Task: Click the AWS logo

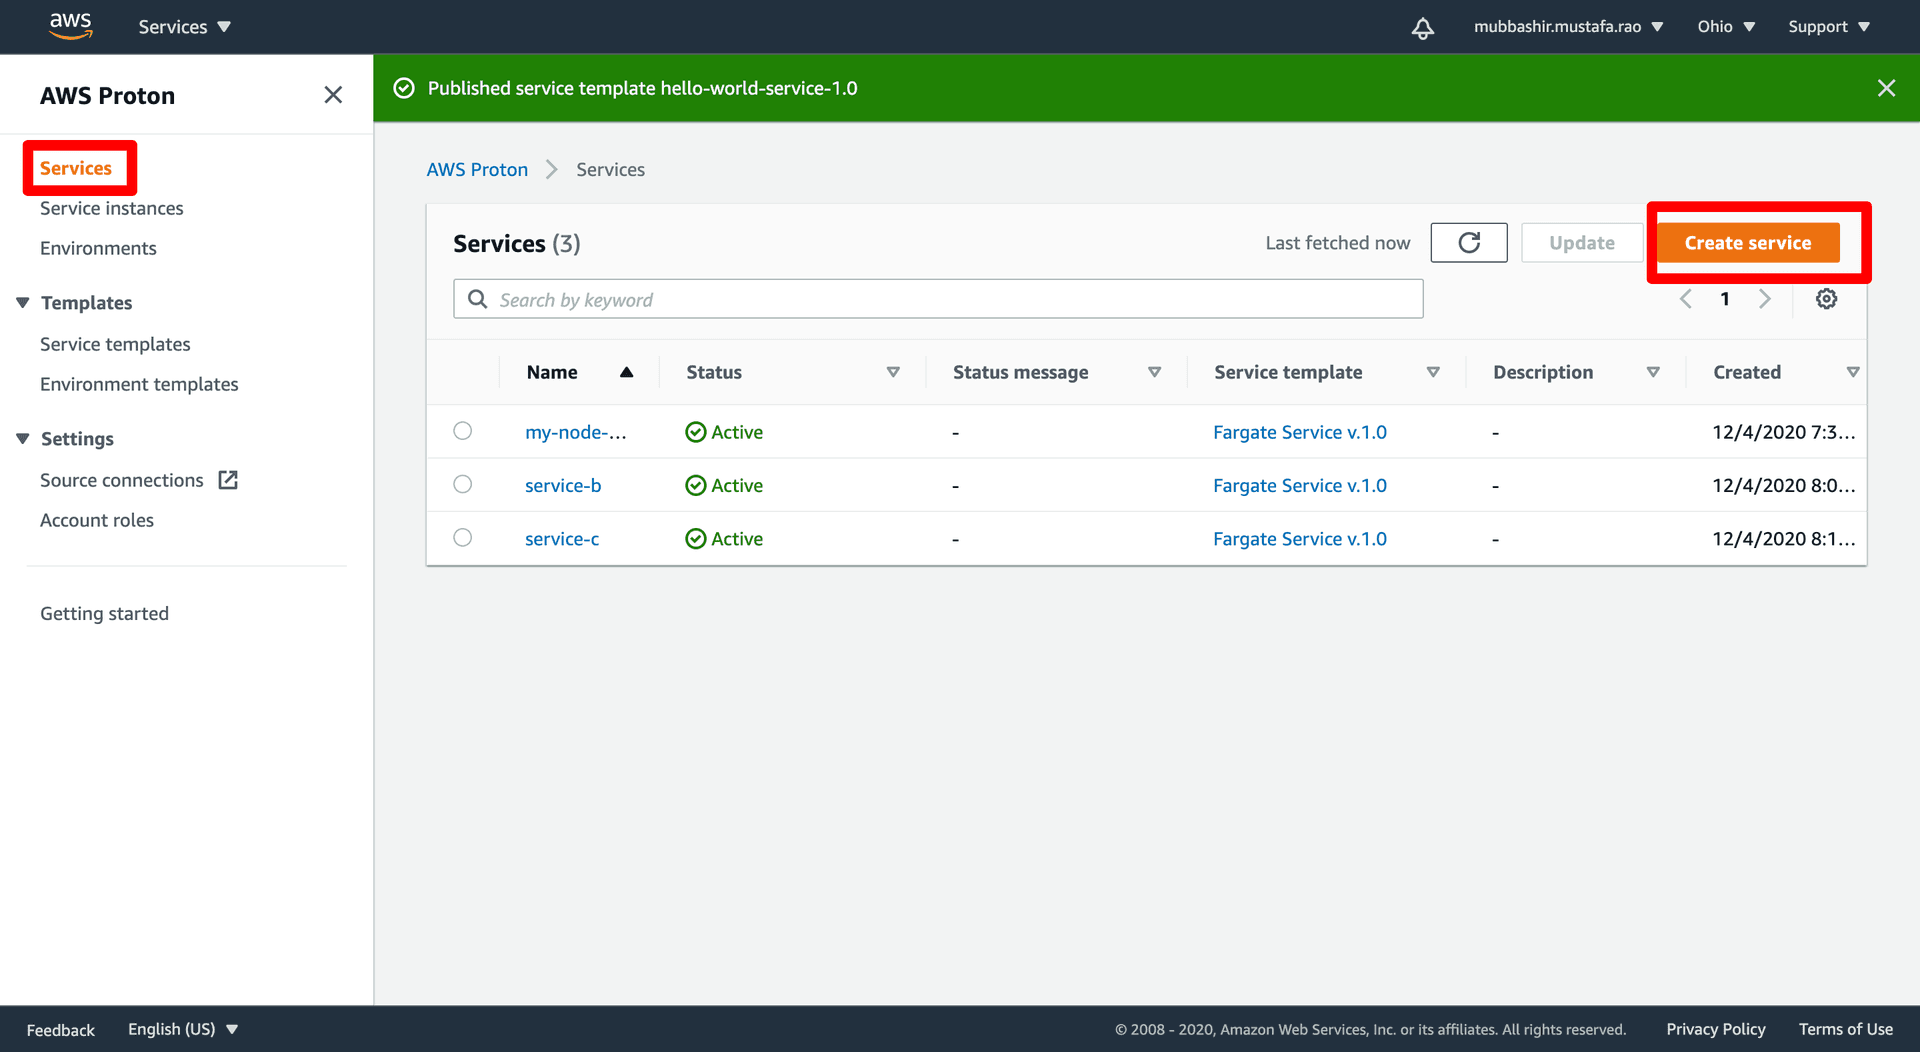Action: coord(71,26)
